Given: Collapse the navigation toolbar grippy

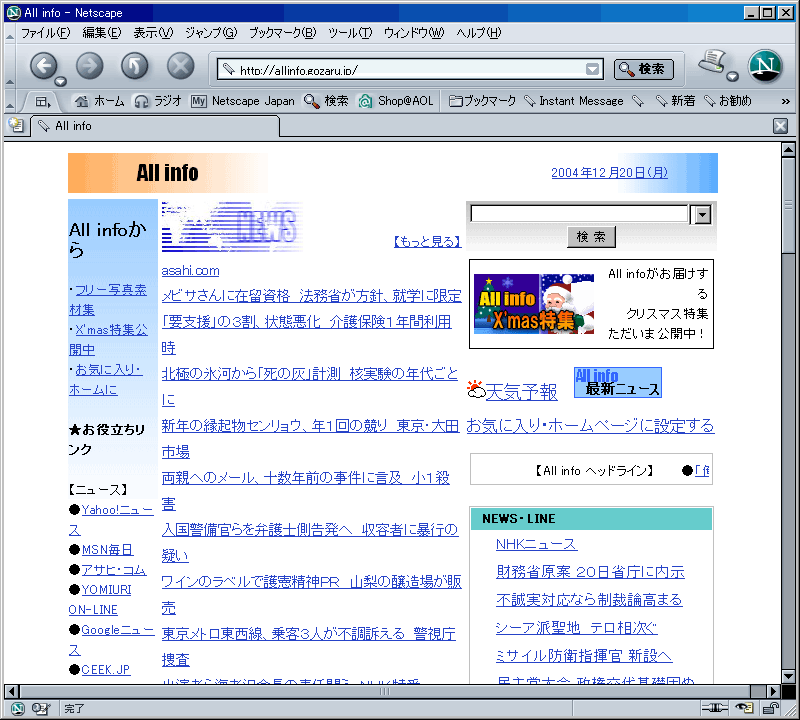Looking at the screenshot, I should pos(10,66).
